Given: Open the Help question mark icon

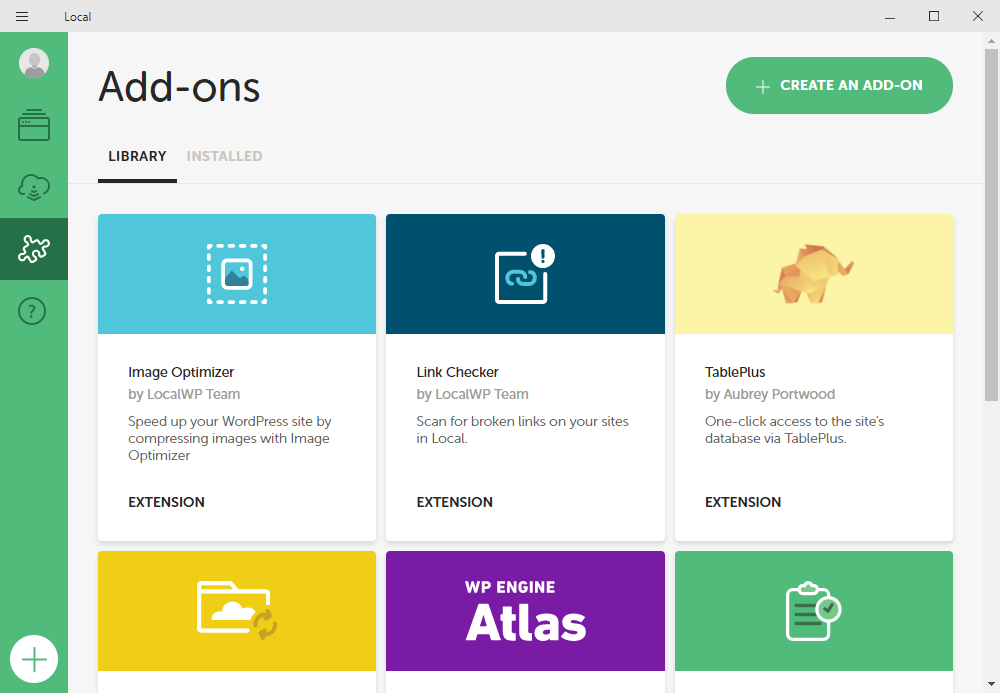Looking at the screenshot, I should coord(32,311).
